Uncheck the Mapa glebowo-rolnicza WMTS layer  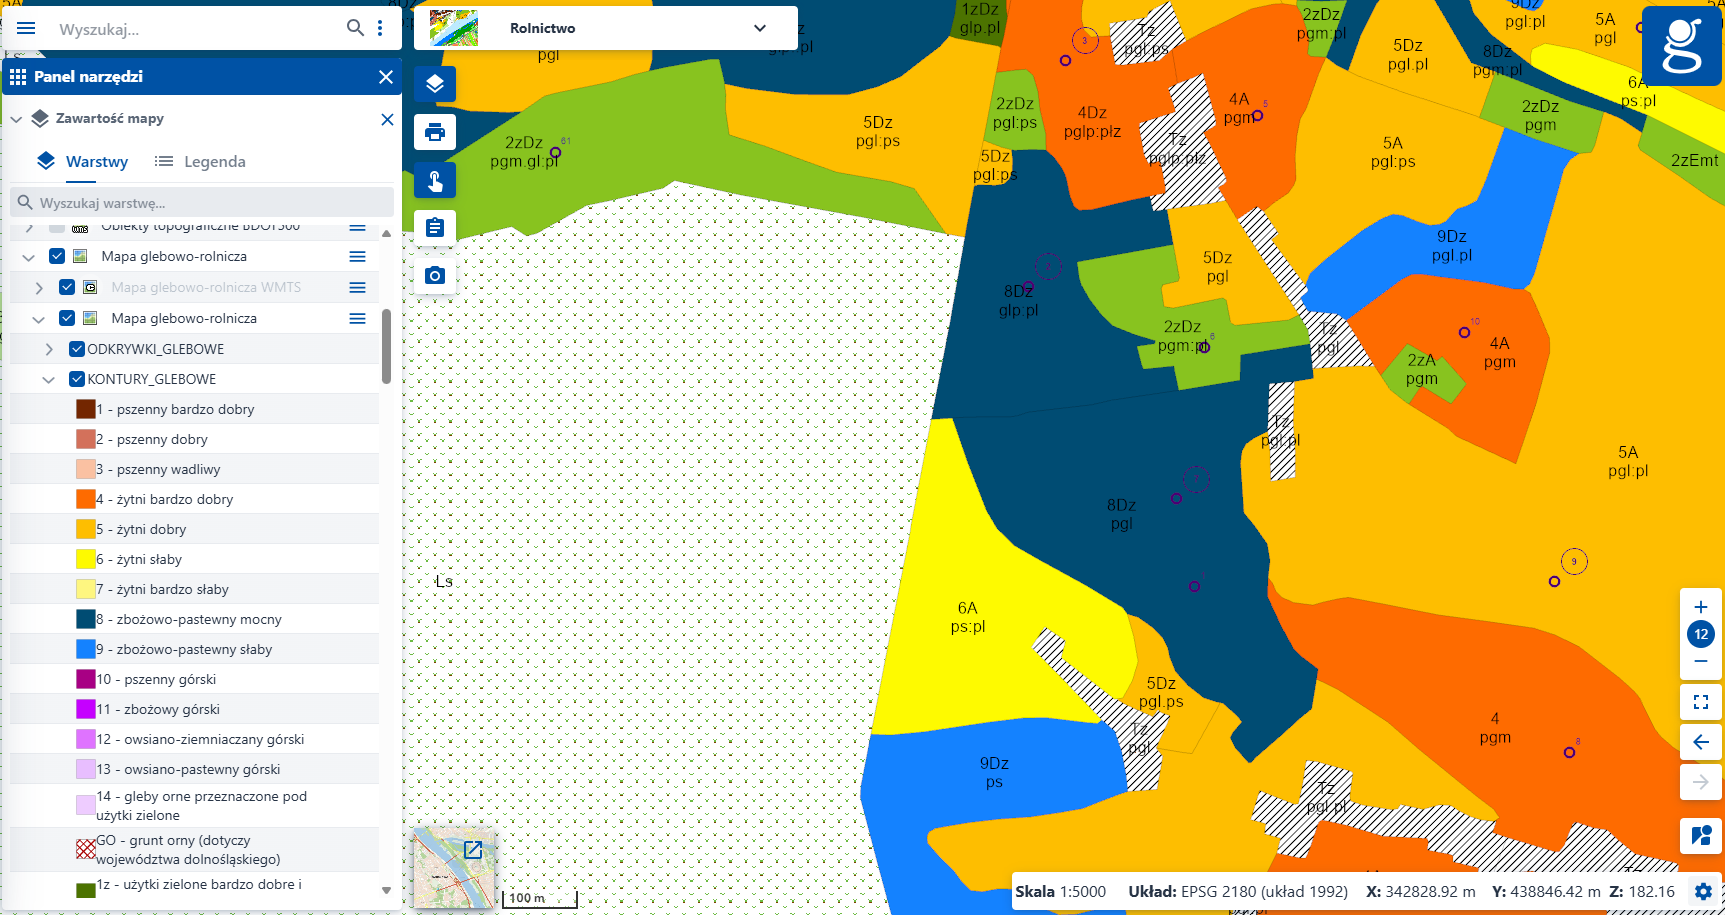tap(67, 287)
